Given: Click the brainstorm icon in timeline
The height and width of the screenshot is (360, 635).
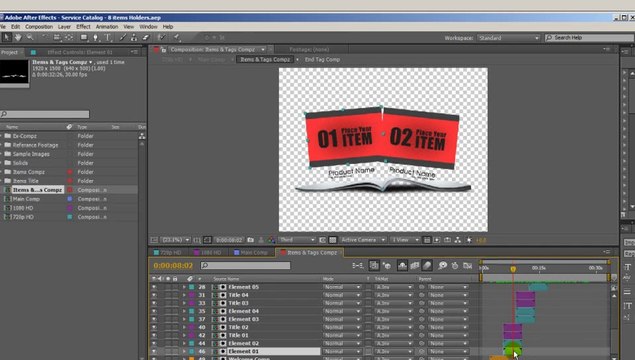Looking at the screenshot, I should tap(442, 265).
